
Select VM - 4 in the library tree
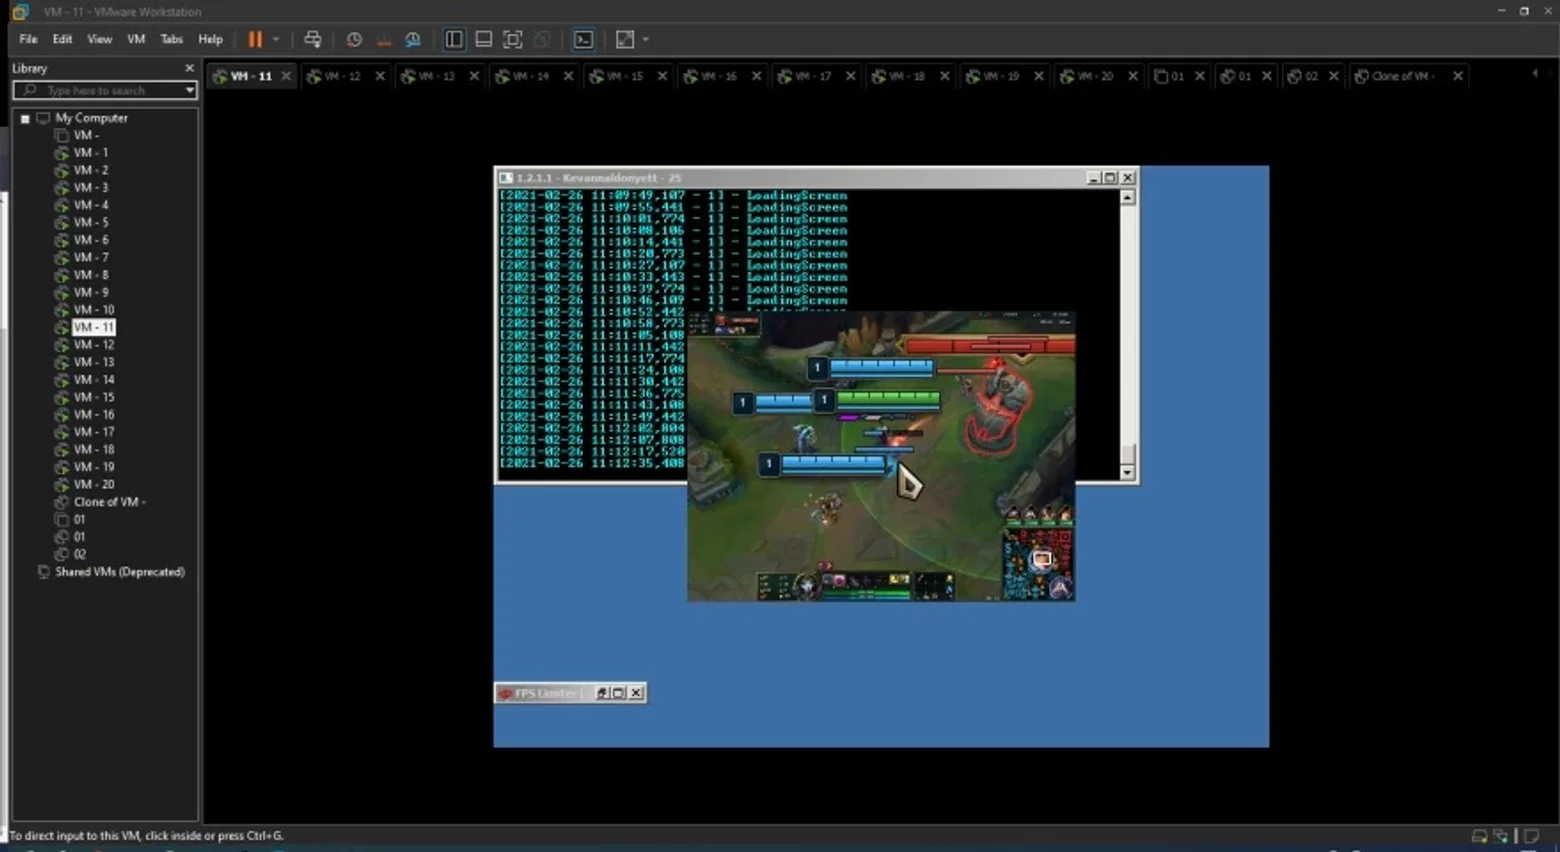[x=91, y=205]
